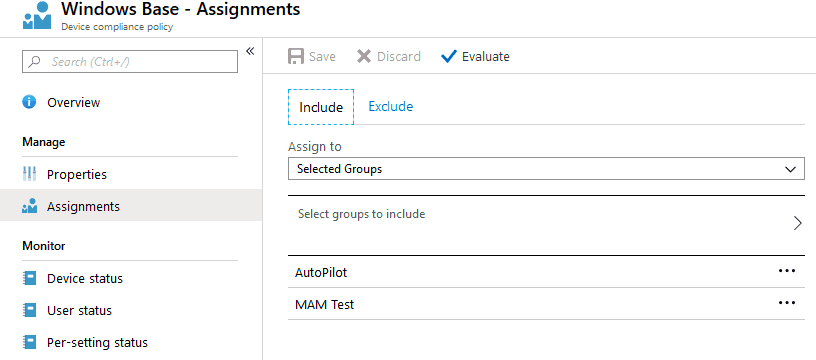
Task: Select the AutoPilot group row
Action: pos(546,272)
